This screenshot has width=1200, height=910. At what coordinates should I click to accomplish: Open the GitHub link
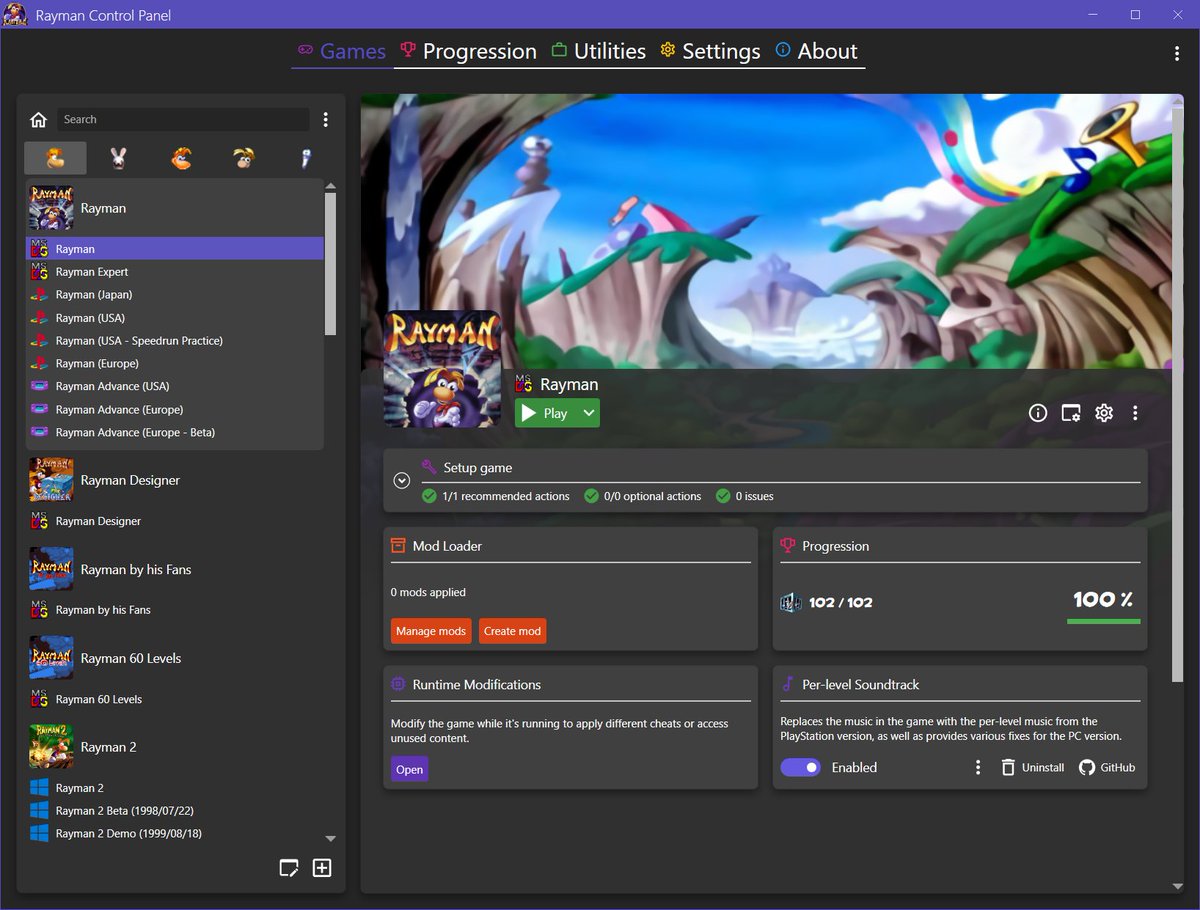pos(1107,767)
